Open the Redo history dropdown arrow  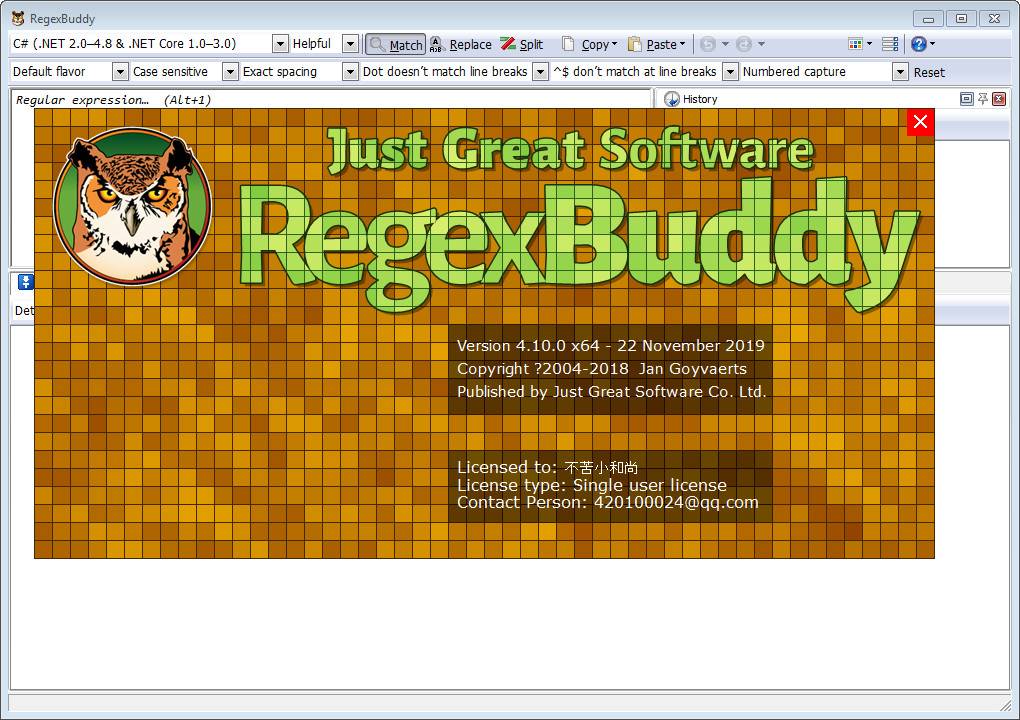[761, 44]
